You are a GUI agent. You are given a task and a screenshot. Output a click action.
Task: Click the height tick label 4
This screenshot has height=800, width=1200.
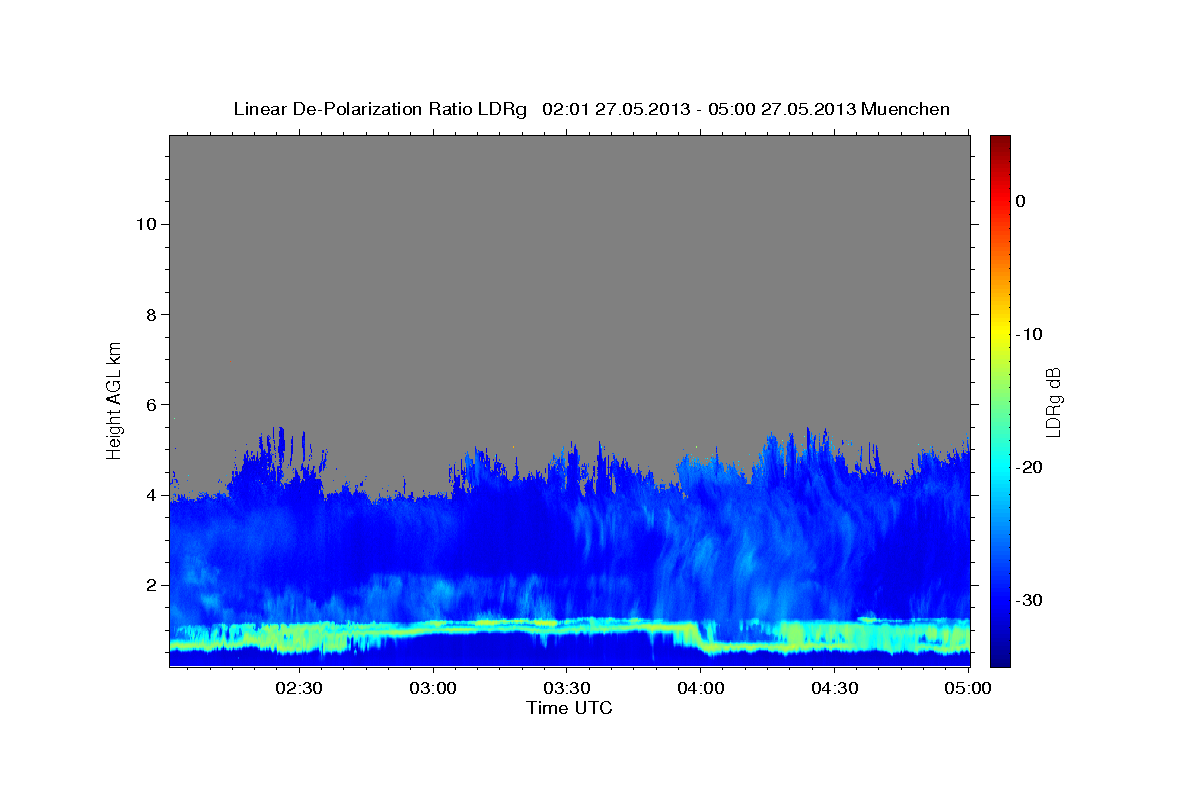pyautogui.click(x=152, y=495)
